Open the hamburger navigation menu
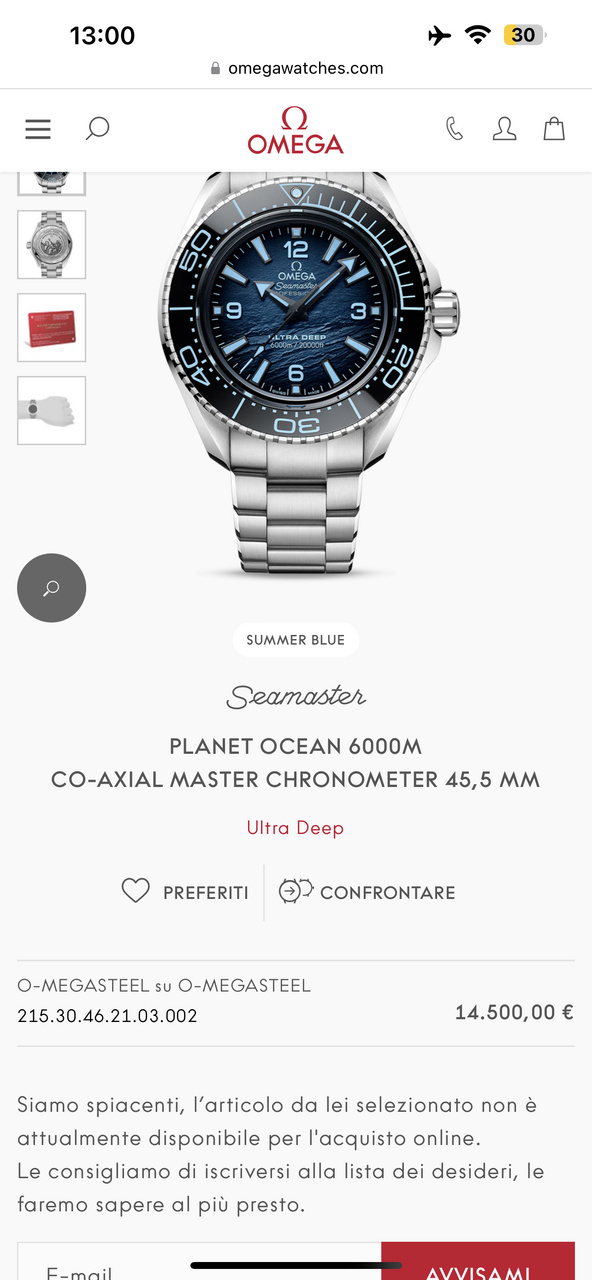Image resolution: width=592 pixels, height=1280 pixels. tap(38, 129)
